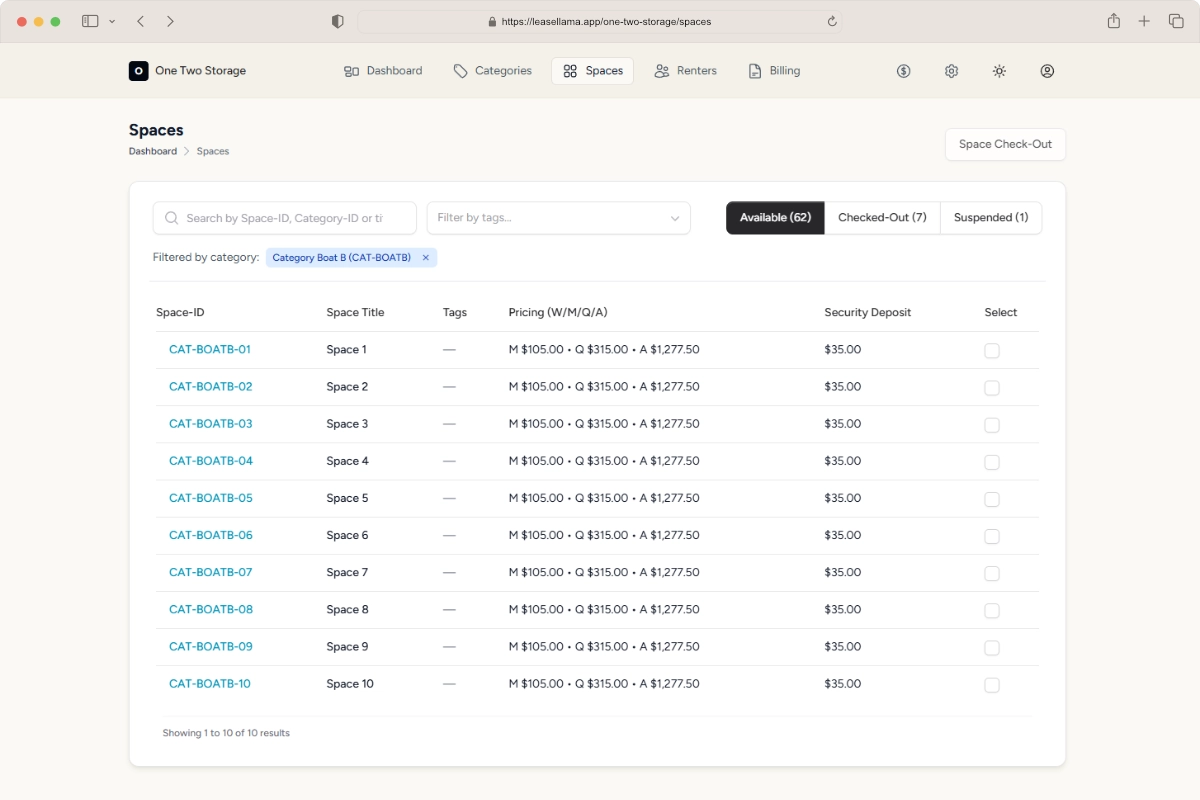
Task: Open the Dashboard nav item
Action: coord(383,71)
